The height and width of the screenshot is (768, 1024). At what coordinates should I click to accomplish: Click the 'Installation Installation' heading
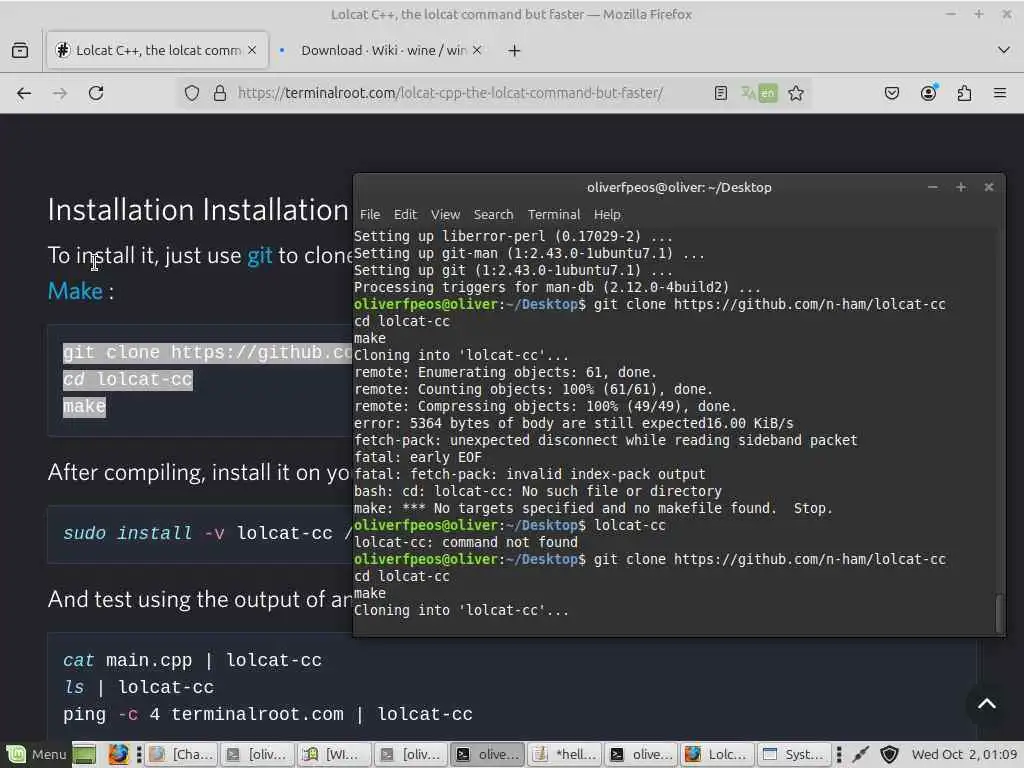tap(198, 210)
